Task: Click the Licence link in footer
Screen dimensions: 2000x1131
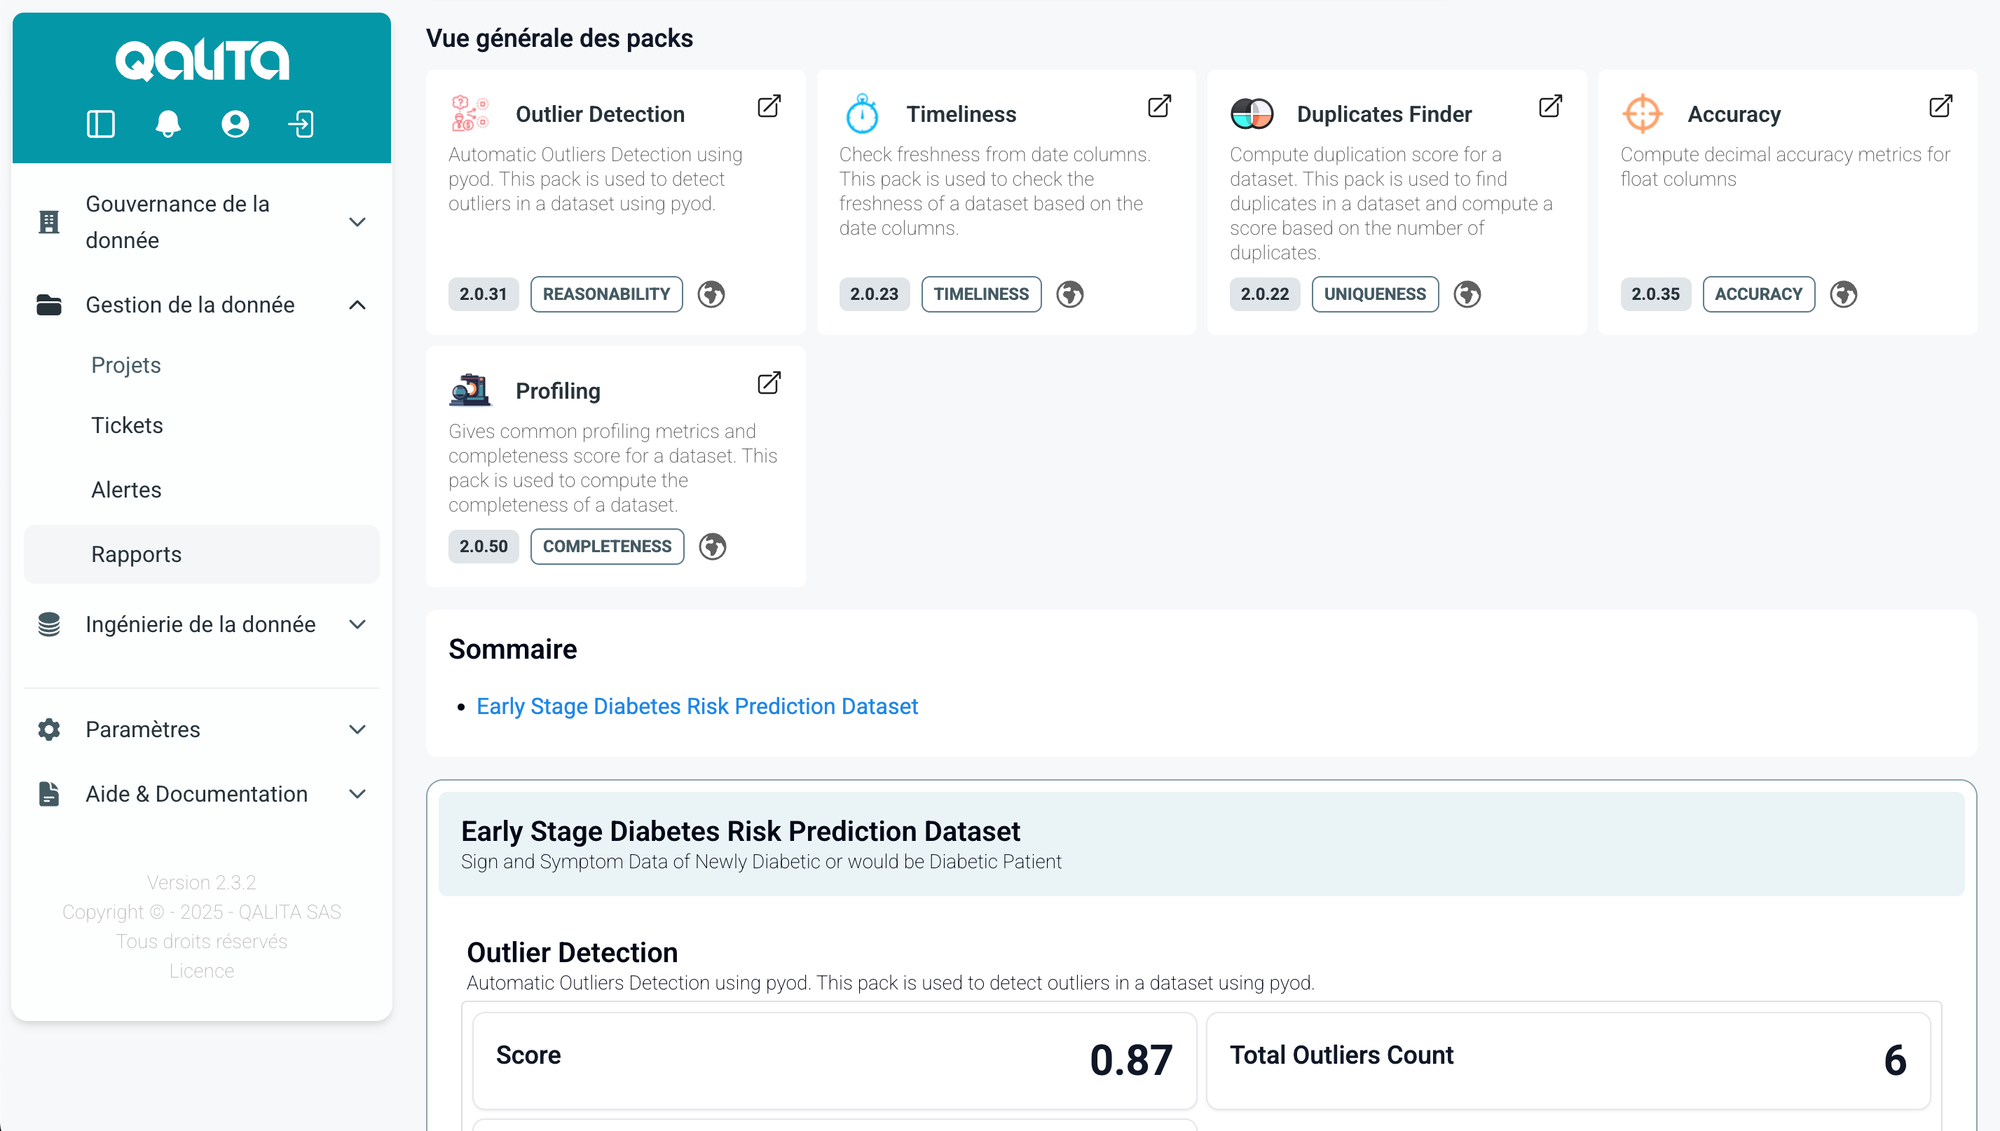Action: coord(201,971)
